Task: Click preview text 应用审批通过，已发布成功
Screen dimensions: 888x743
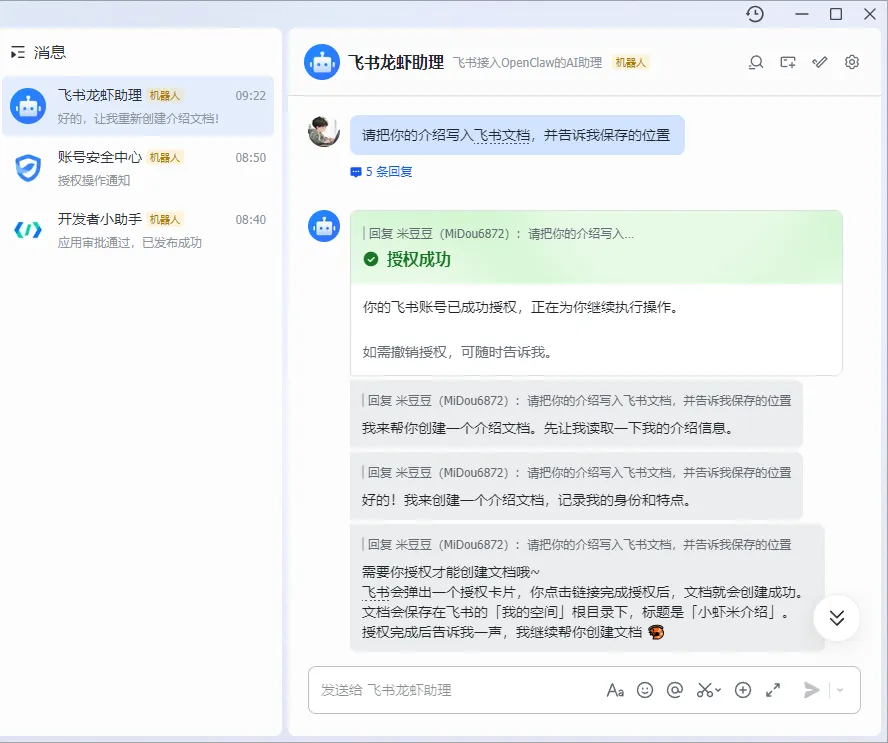Action: (130, 243)
